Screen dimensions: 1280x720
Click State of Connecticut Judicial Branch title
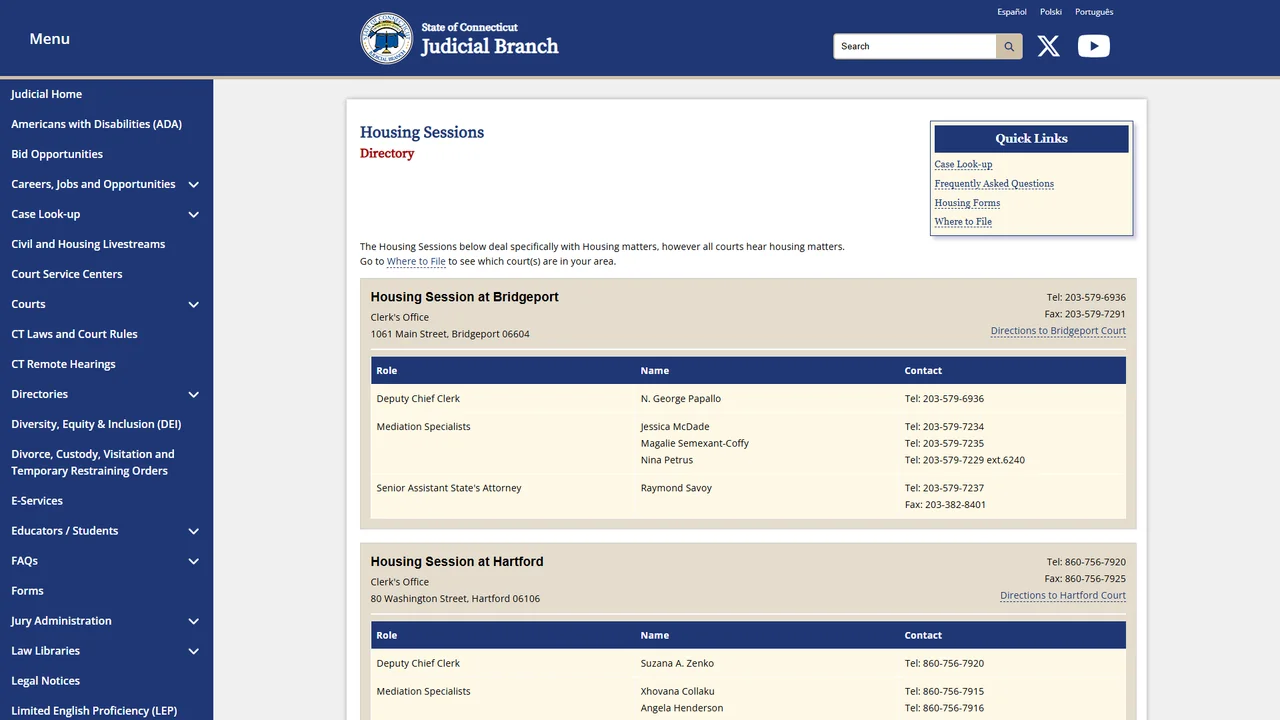tap(490, 39)
